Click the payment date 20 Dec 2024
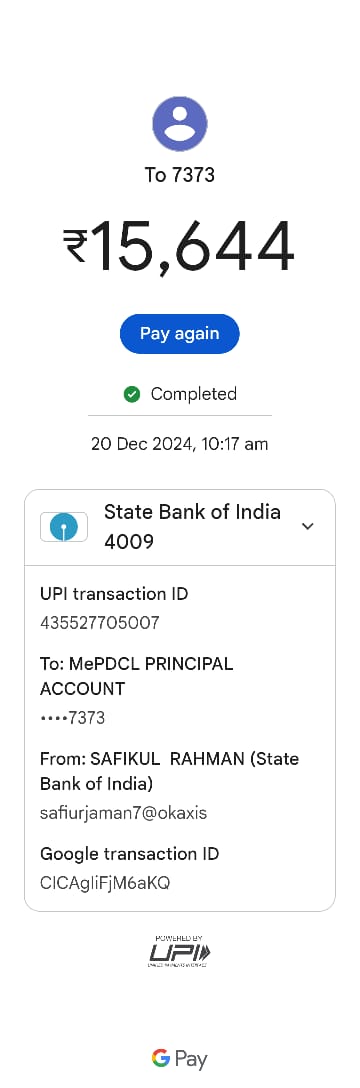Viewport: 360px width, 1088px height. tap(142, 443)
